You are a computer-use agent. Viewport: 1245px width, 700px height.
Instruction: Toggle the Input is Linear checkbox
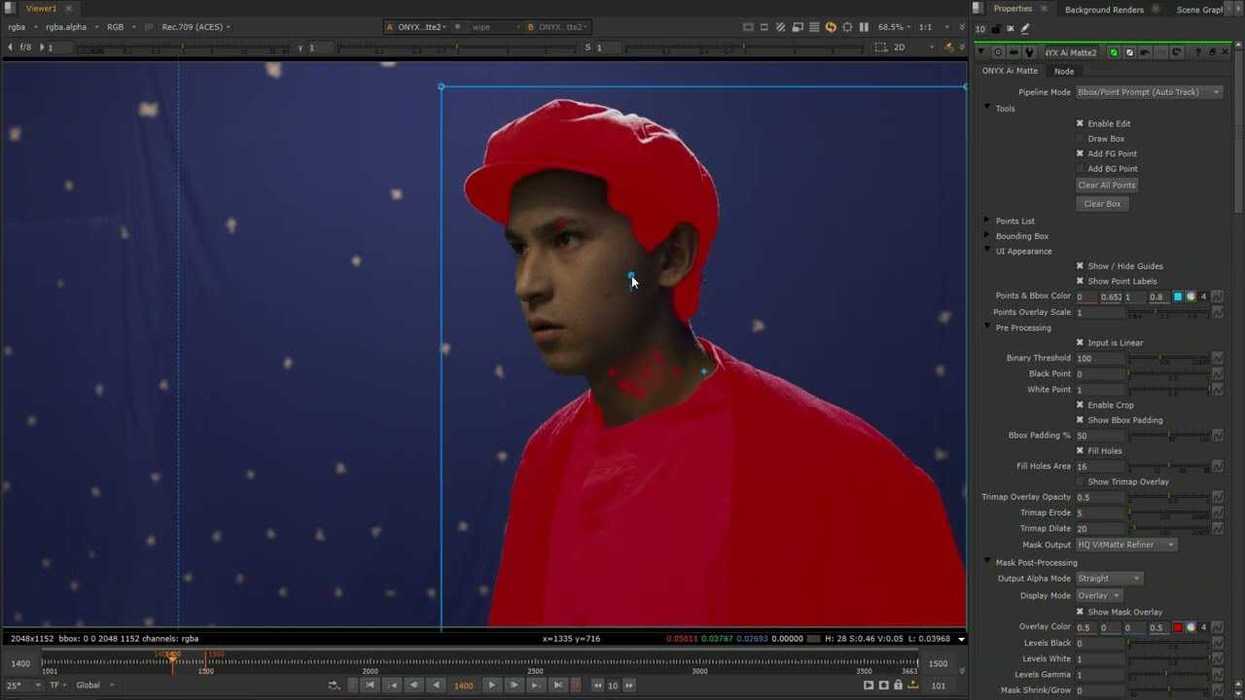pos(1080,343)
